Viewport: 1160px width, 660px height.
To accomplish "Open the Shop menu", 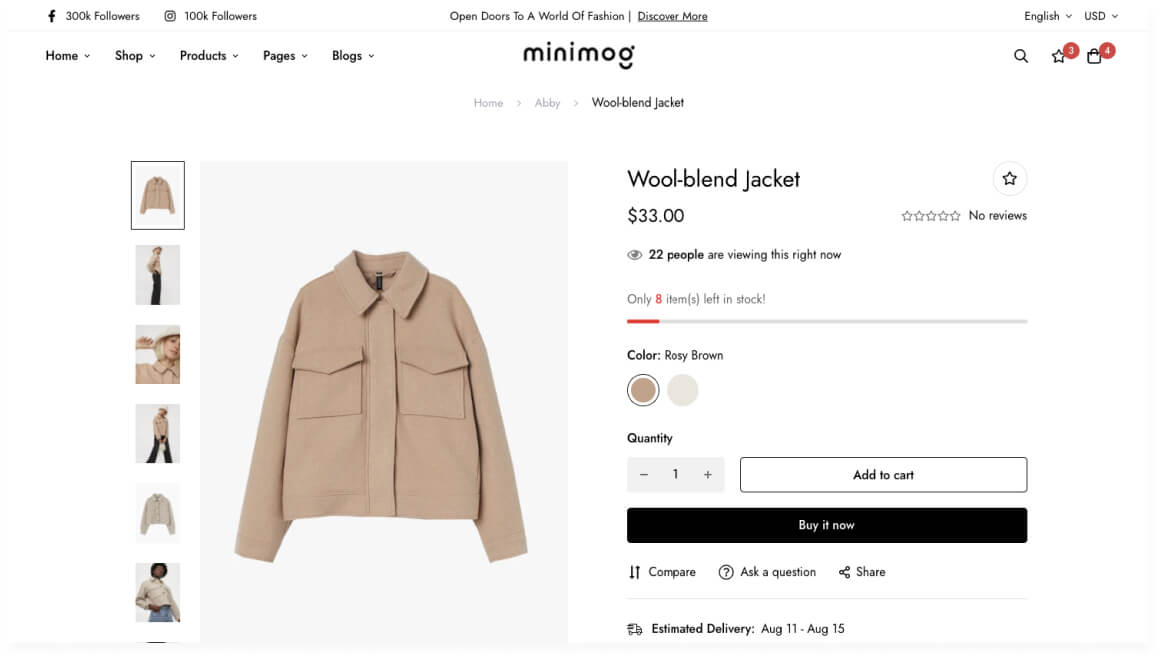I will click(x=135, y=55).
